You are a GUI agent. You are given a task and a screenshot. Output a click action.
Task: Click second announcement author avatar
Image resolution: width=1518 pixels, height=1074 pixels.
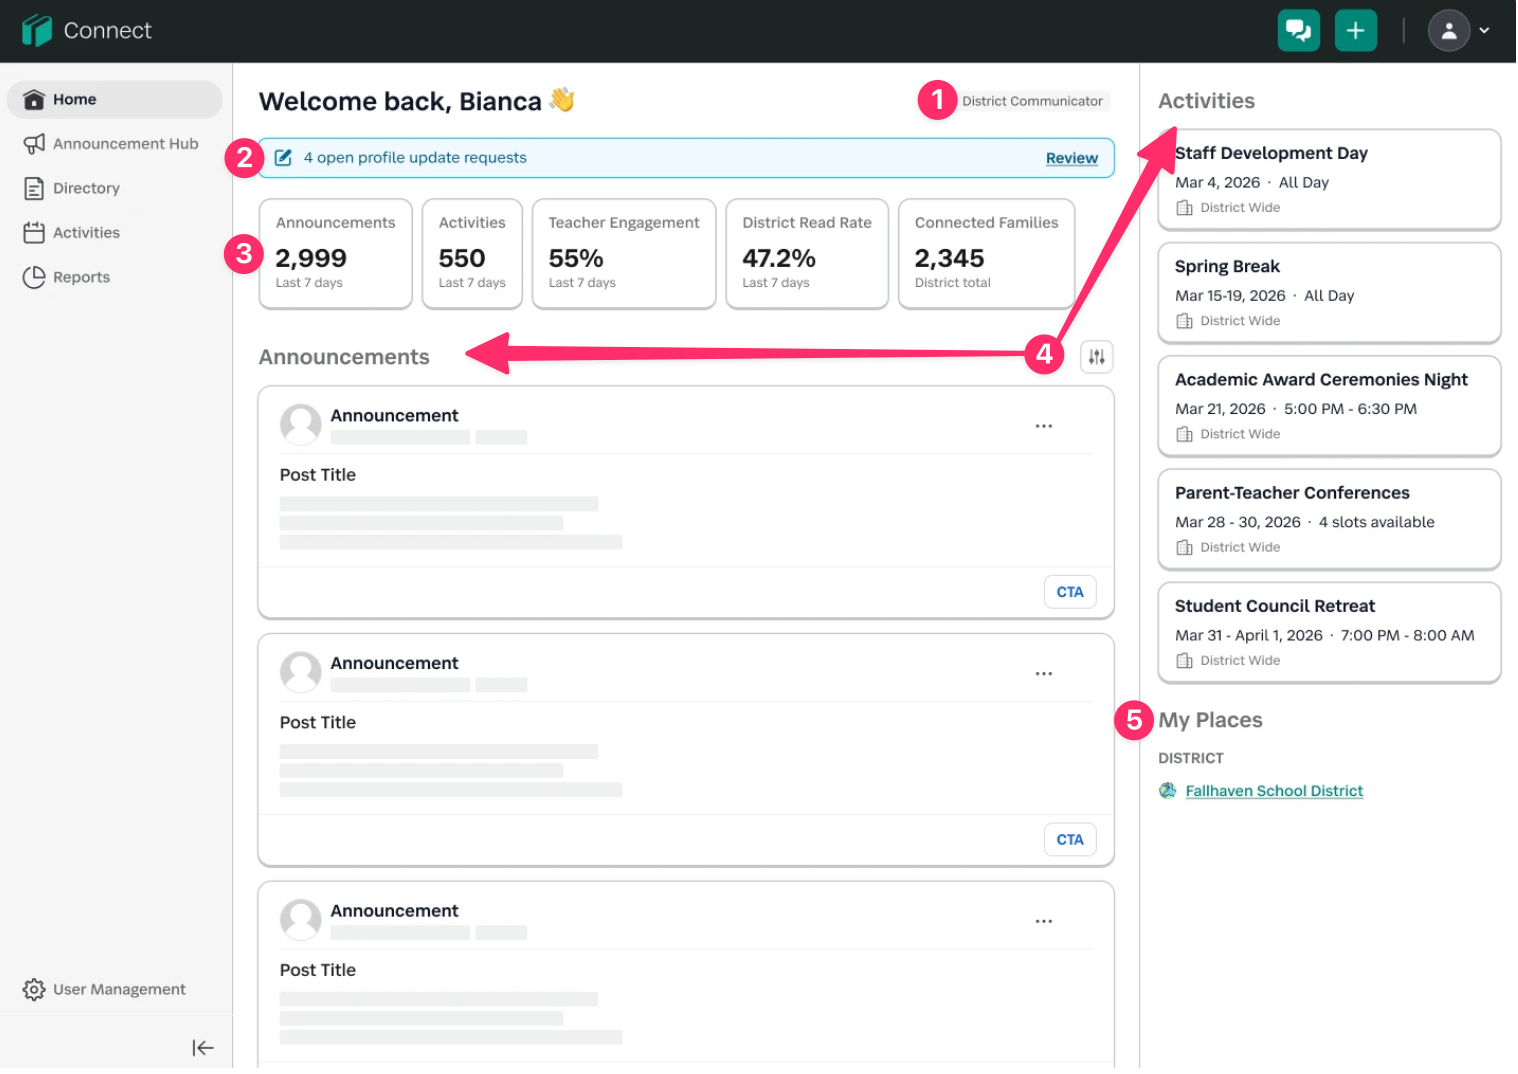tap(301, 673)
